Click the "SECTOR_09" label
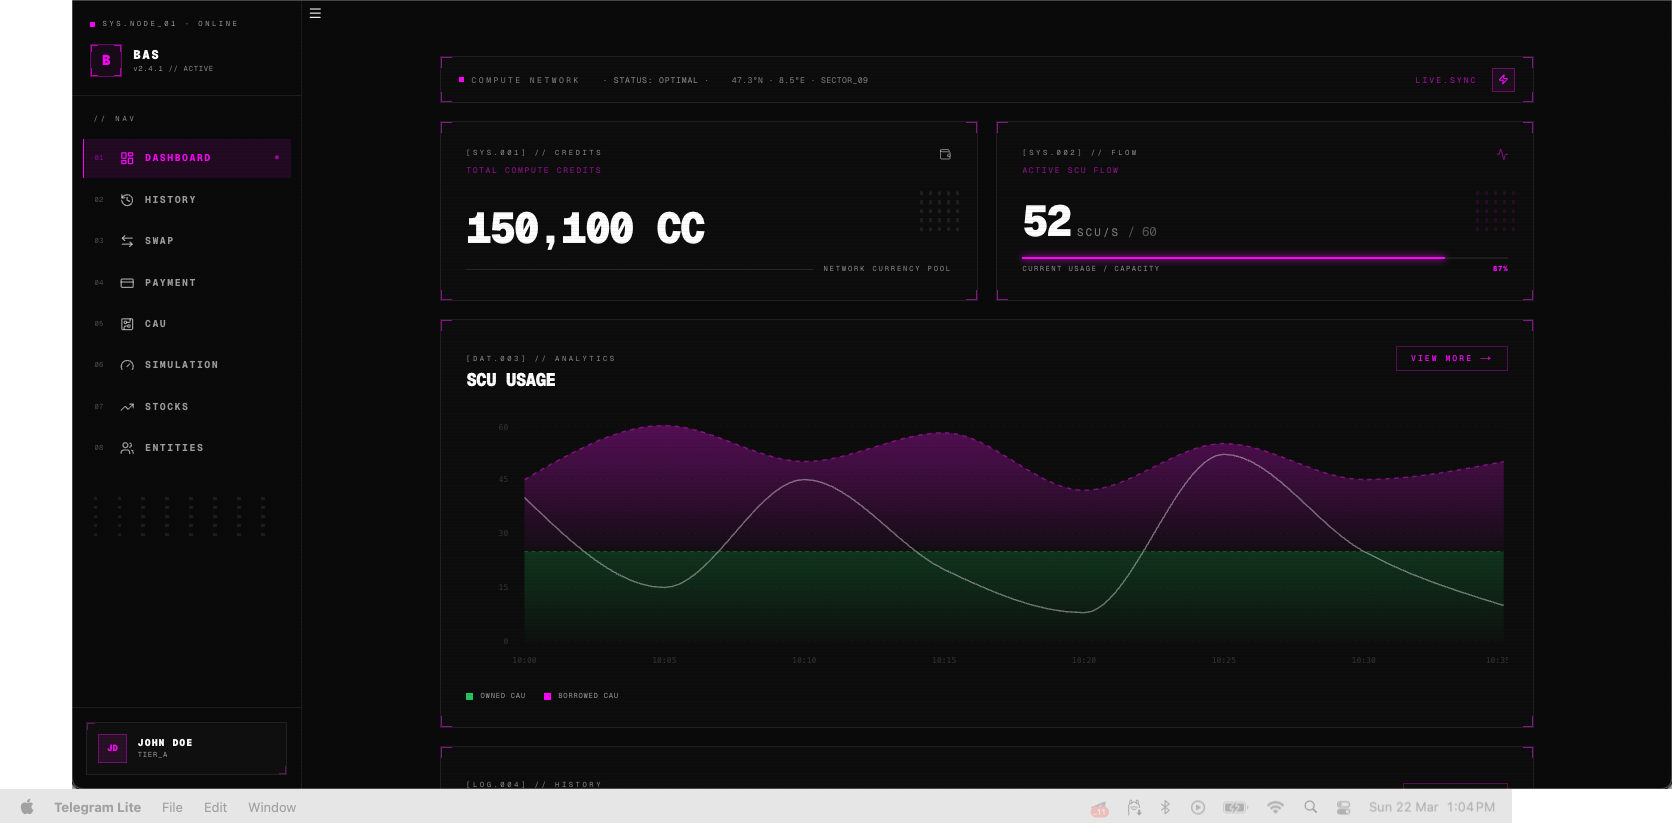This screenshot has height=823, width=1672. 844,80
